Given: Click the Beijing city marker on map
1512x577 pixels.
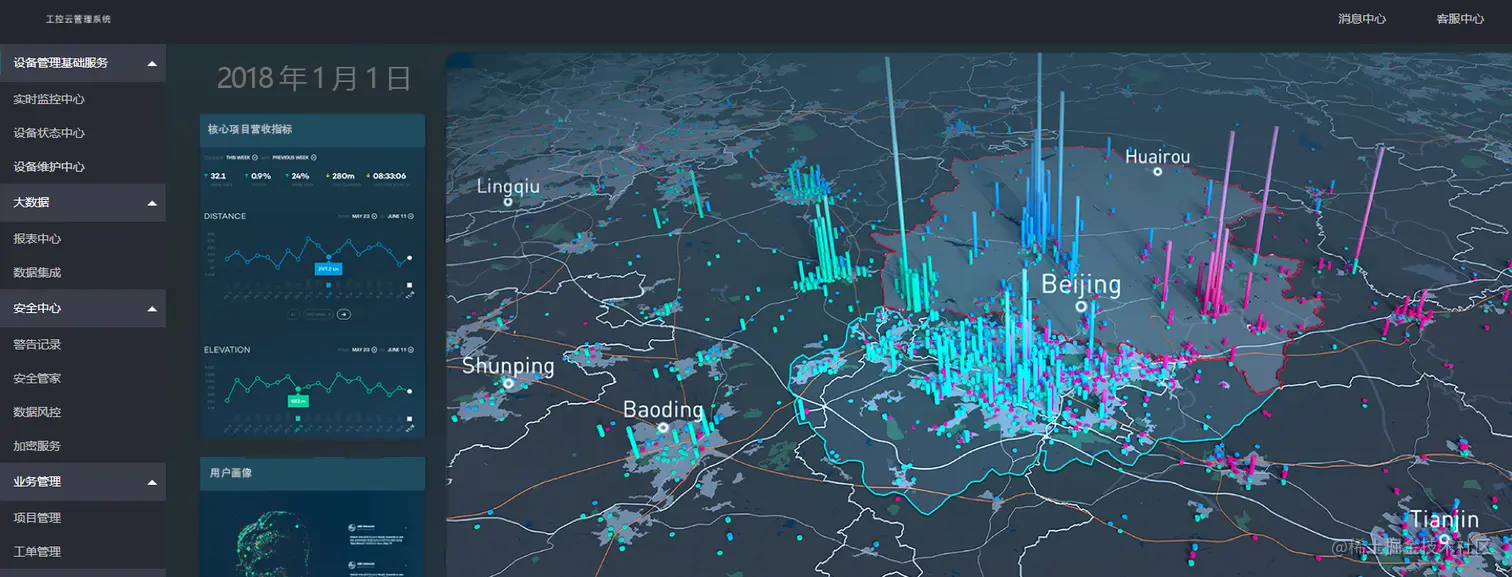Looking at the screenshot, I should pyautogui.click(x=1081, y=305).
